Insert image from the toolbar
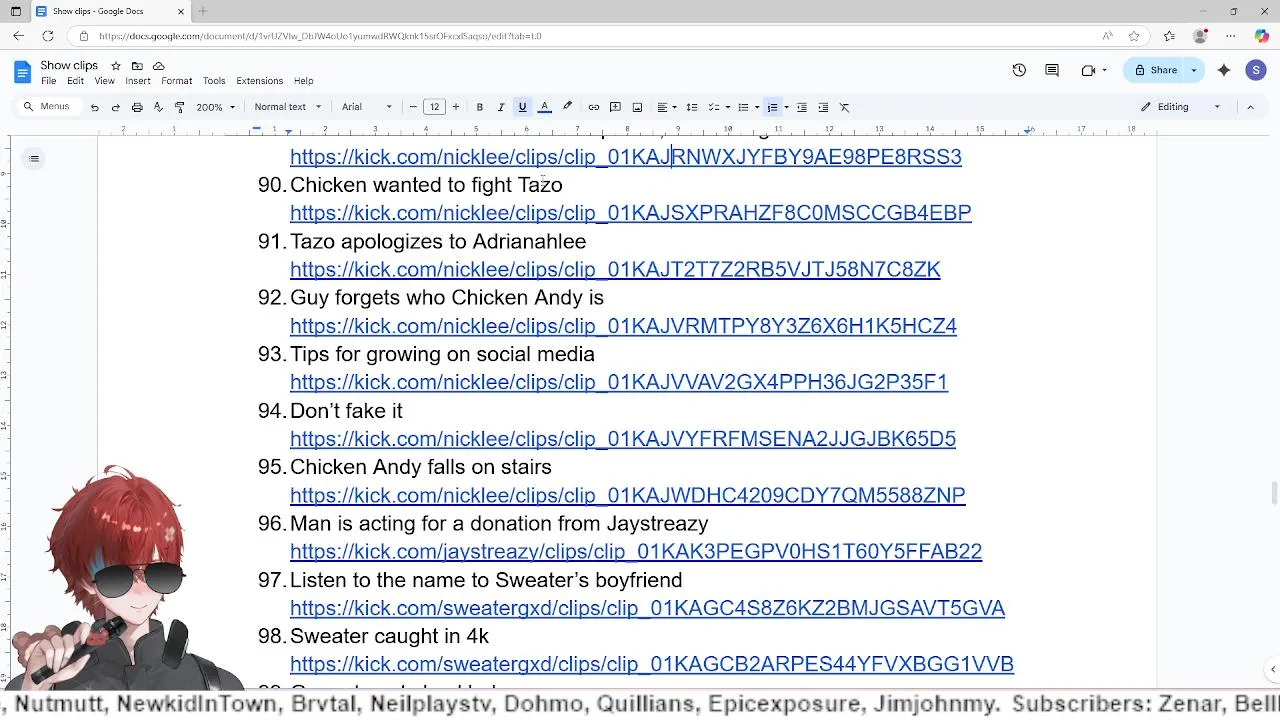The image size is (1280, 720). (637, 107)
